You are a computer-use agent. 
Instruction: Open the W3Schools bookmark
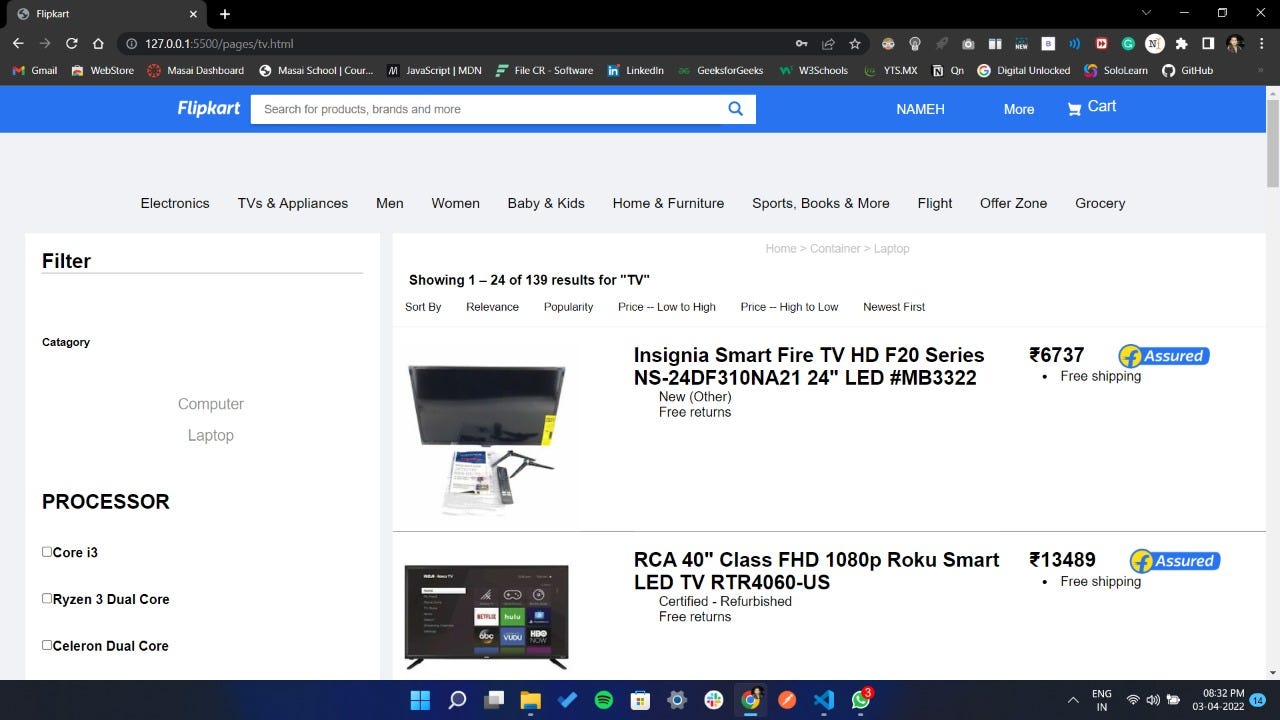coord(813,70)
